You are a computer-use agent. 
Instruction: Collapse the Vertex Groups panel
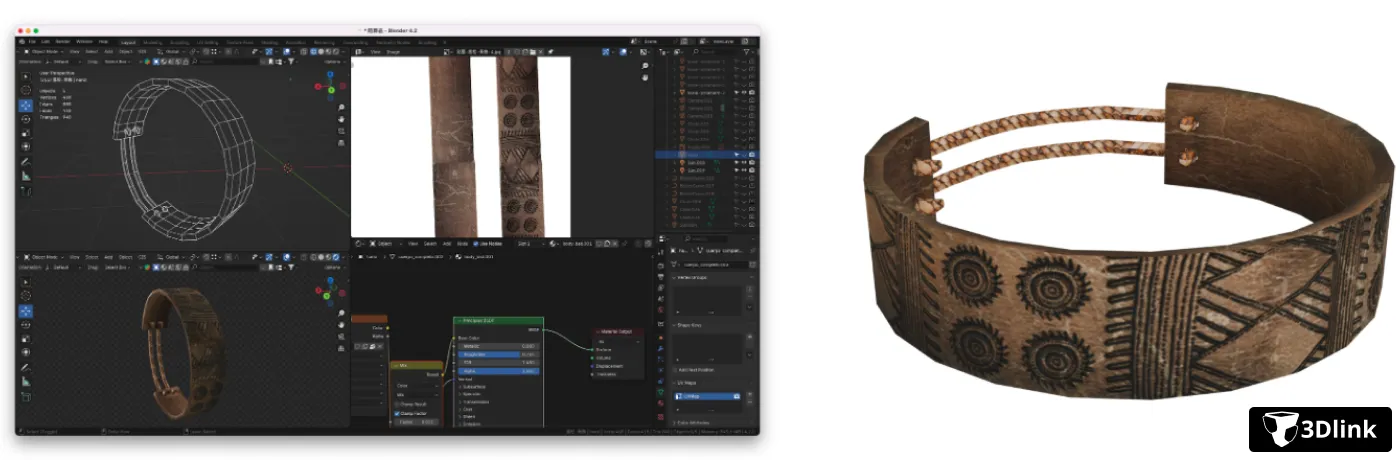tap(690, 277)
